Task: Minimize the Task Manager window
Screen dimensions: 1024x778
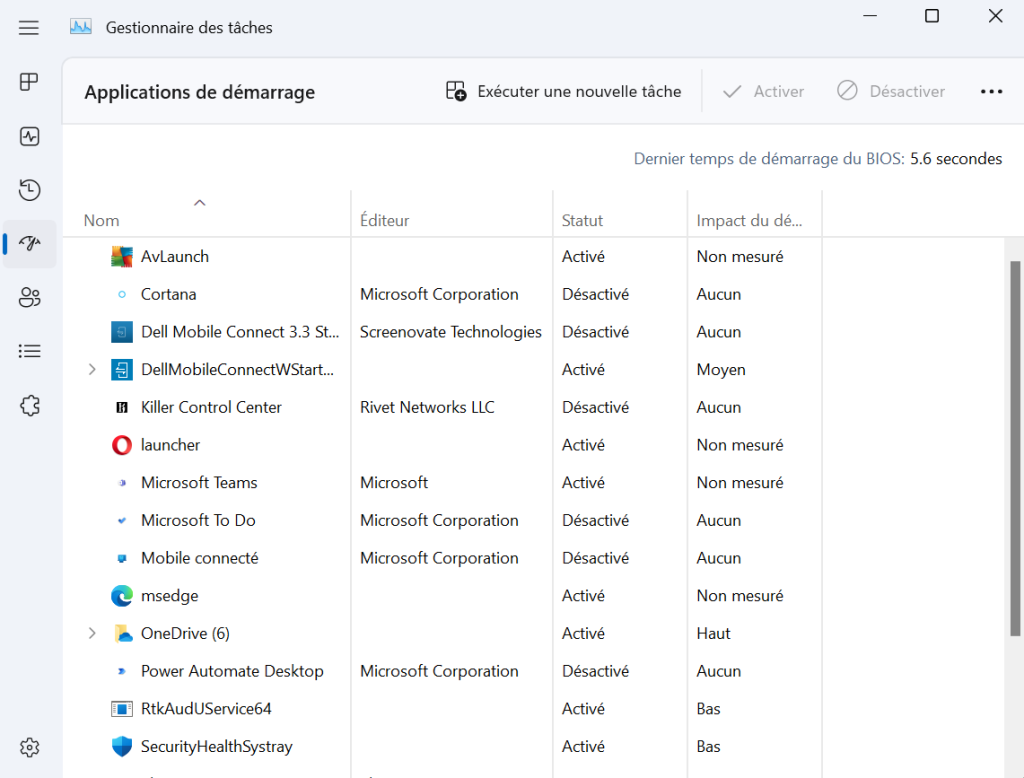Action: coord(870,15)
